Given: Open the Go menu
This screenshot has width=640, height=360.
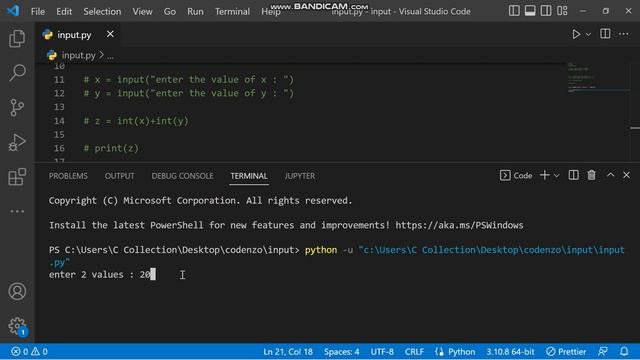Looking at the screenshot, I should tap(170, 11).
